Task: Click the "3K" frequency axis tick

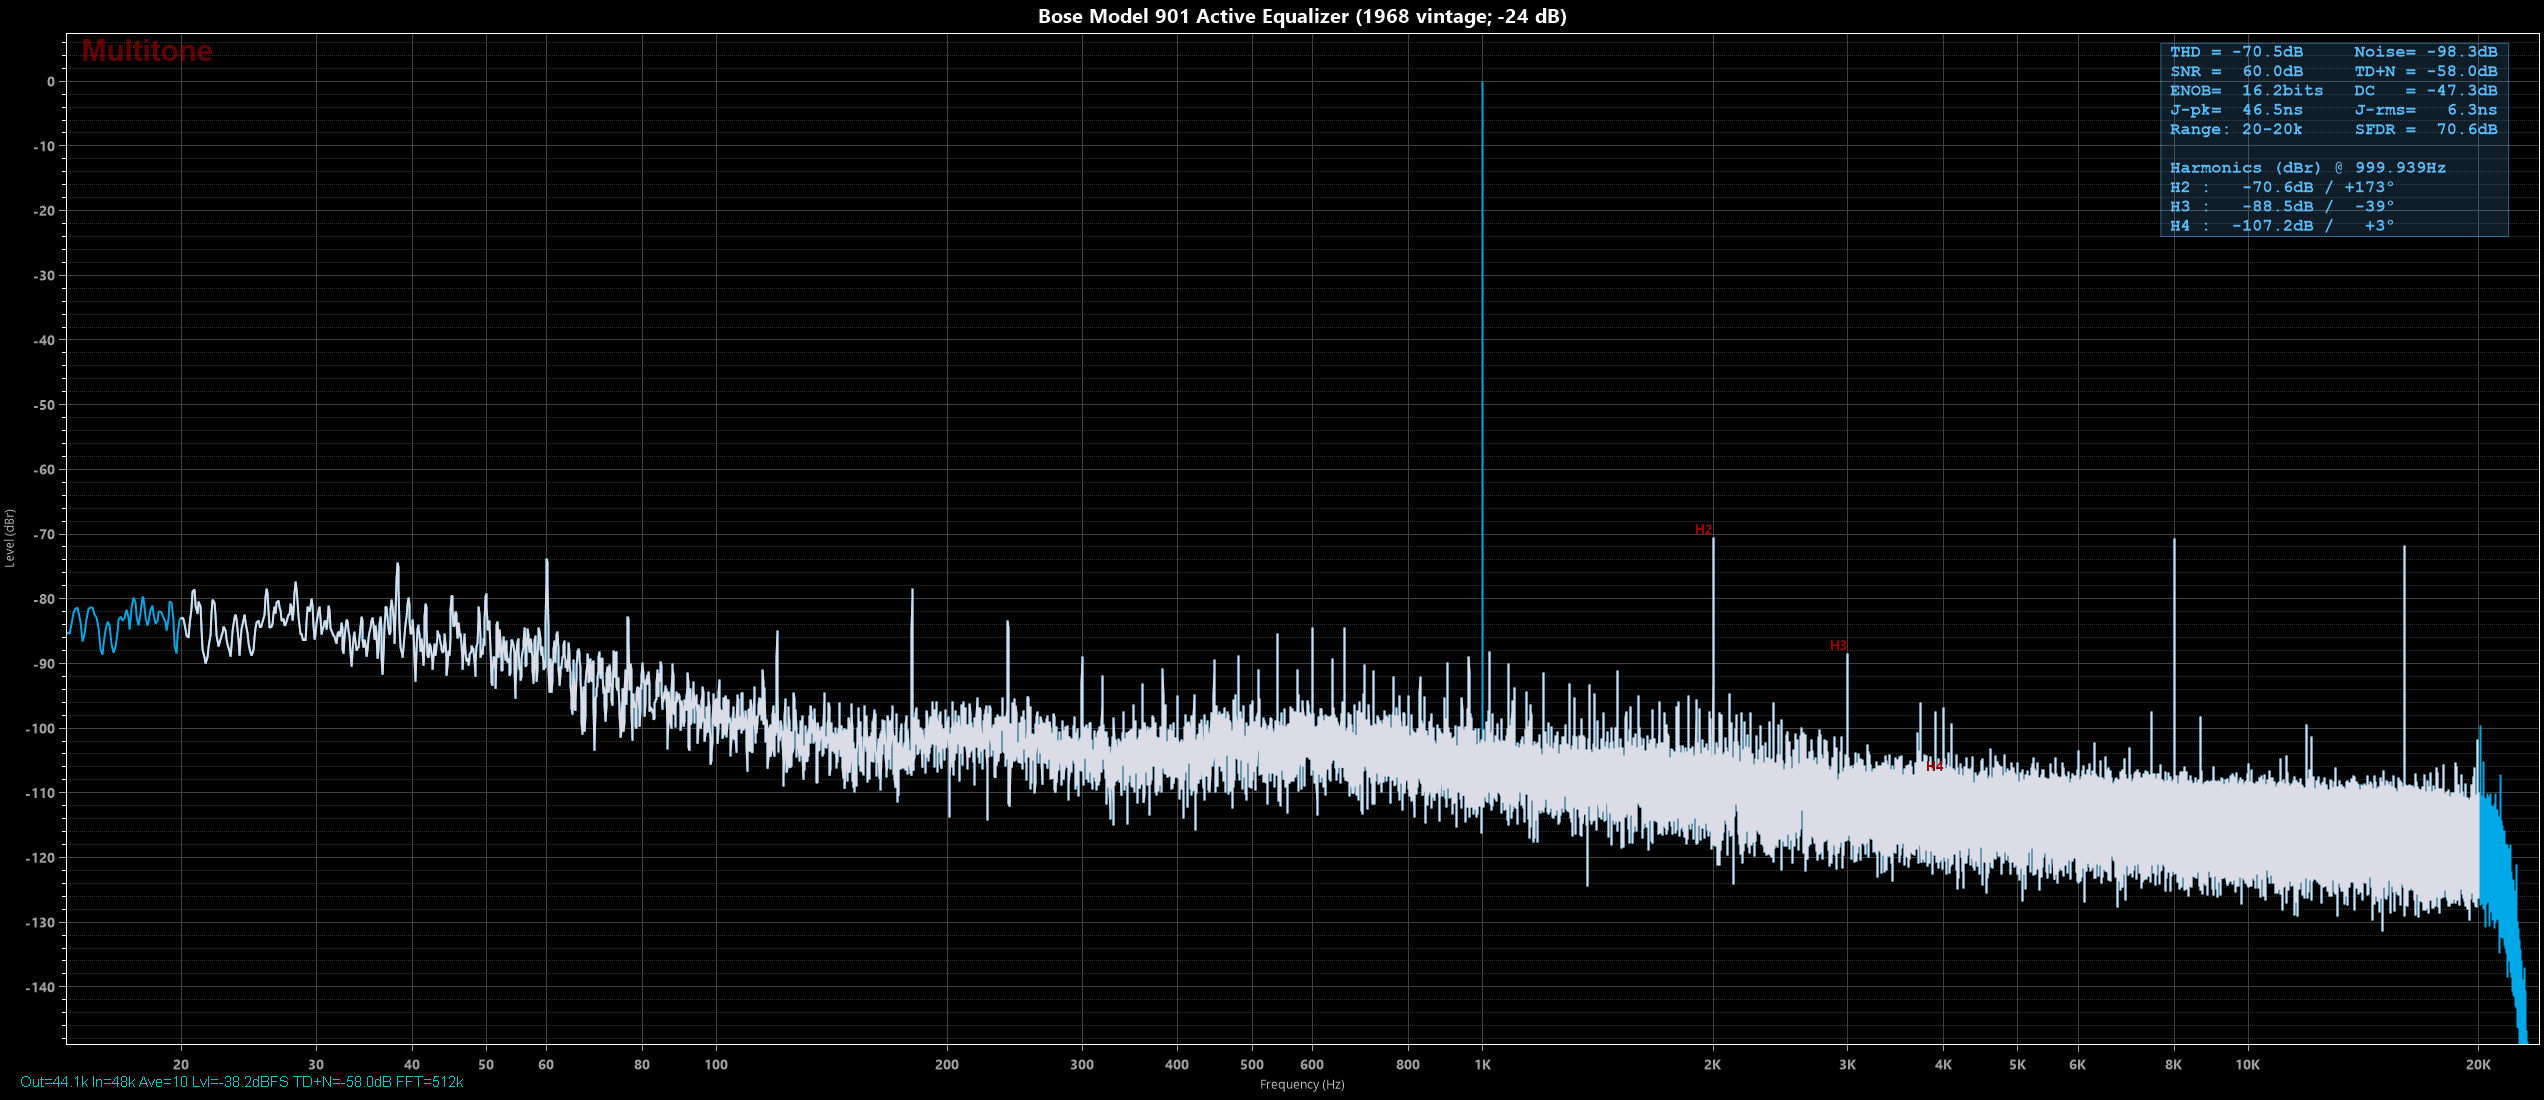Action: (1847, 1065)
